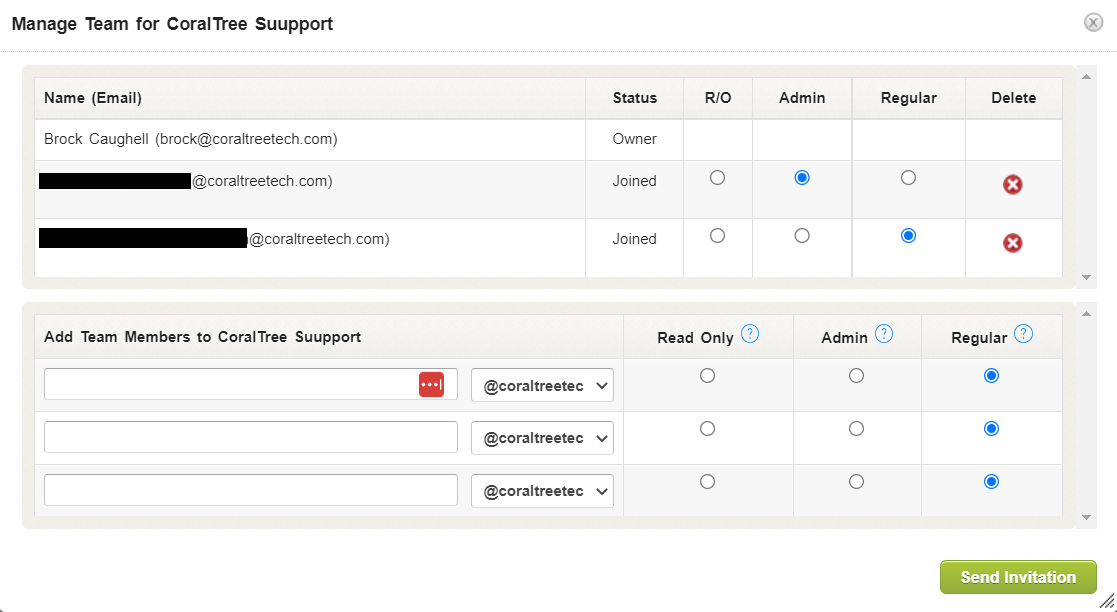This screenshot has height=612, width=1117.
Task: Set second joined member to Admin
Action: click(802, 236)
